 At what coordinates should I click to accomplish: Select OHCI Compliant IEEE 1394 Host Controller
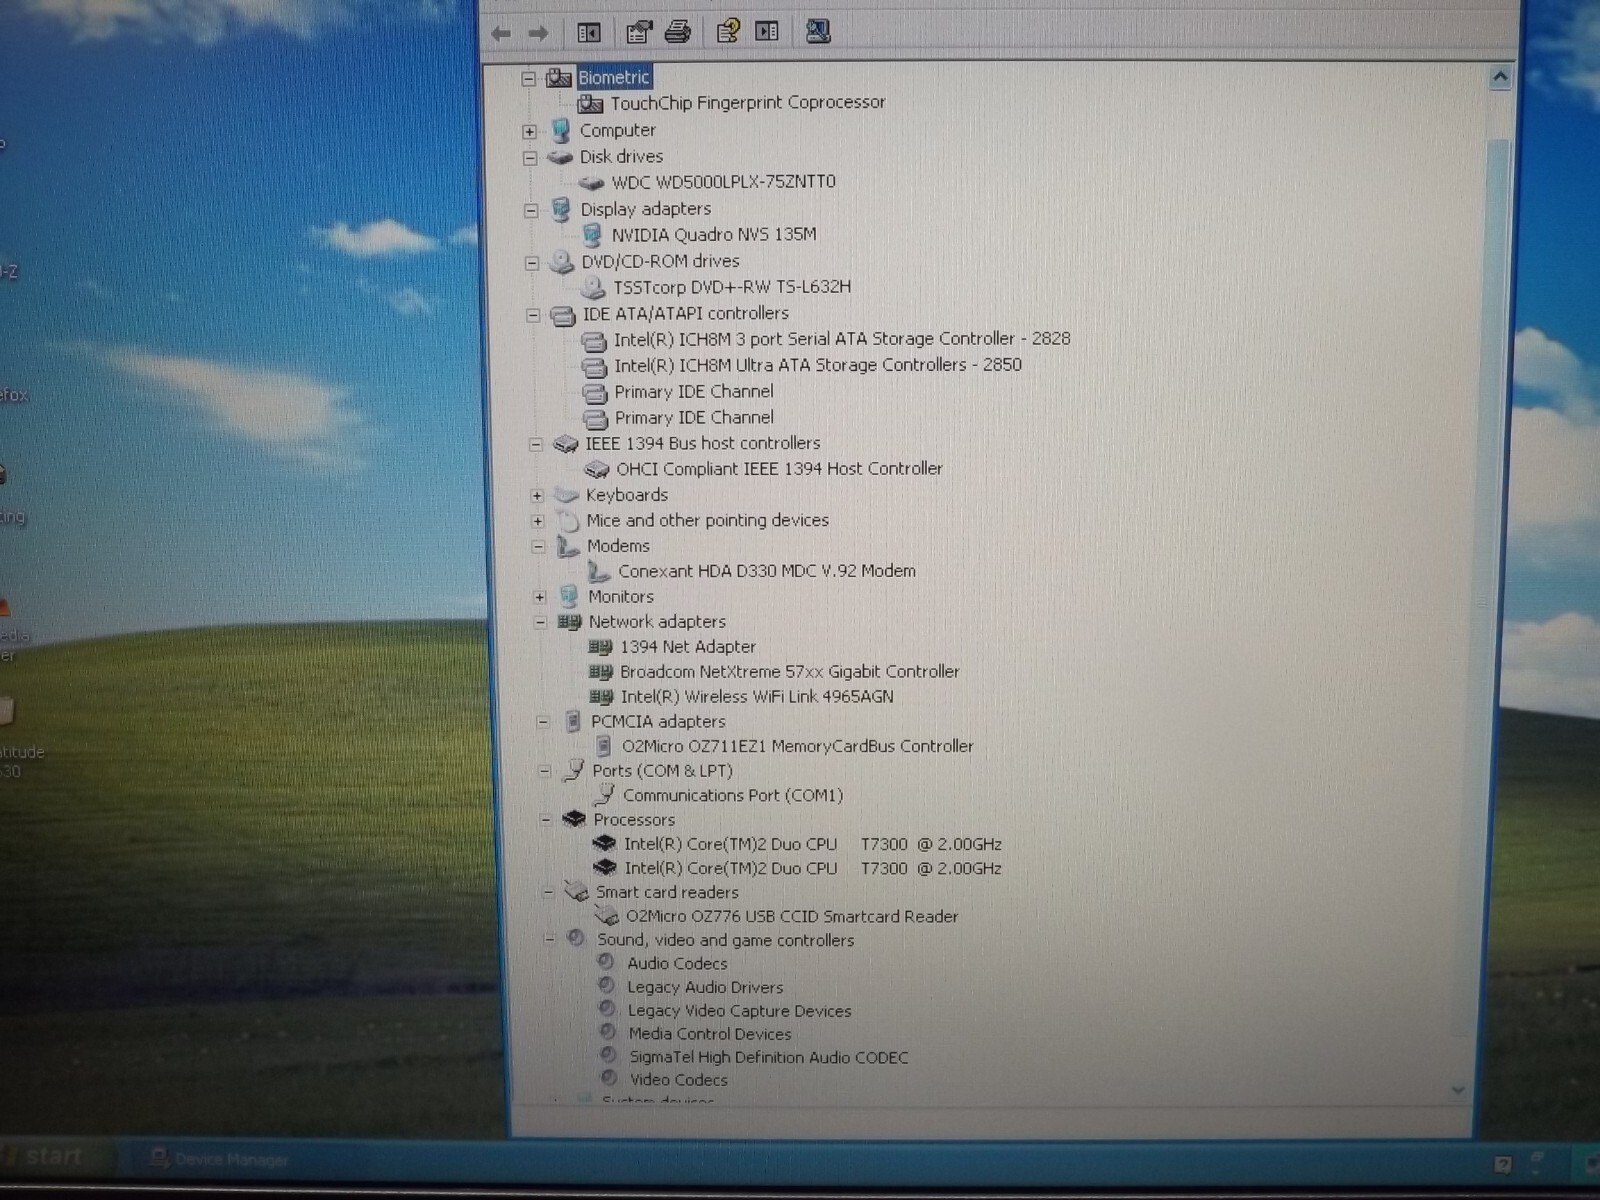pyautogui.click(x=779, y=469)
